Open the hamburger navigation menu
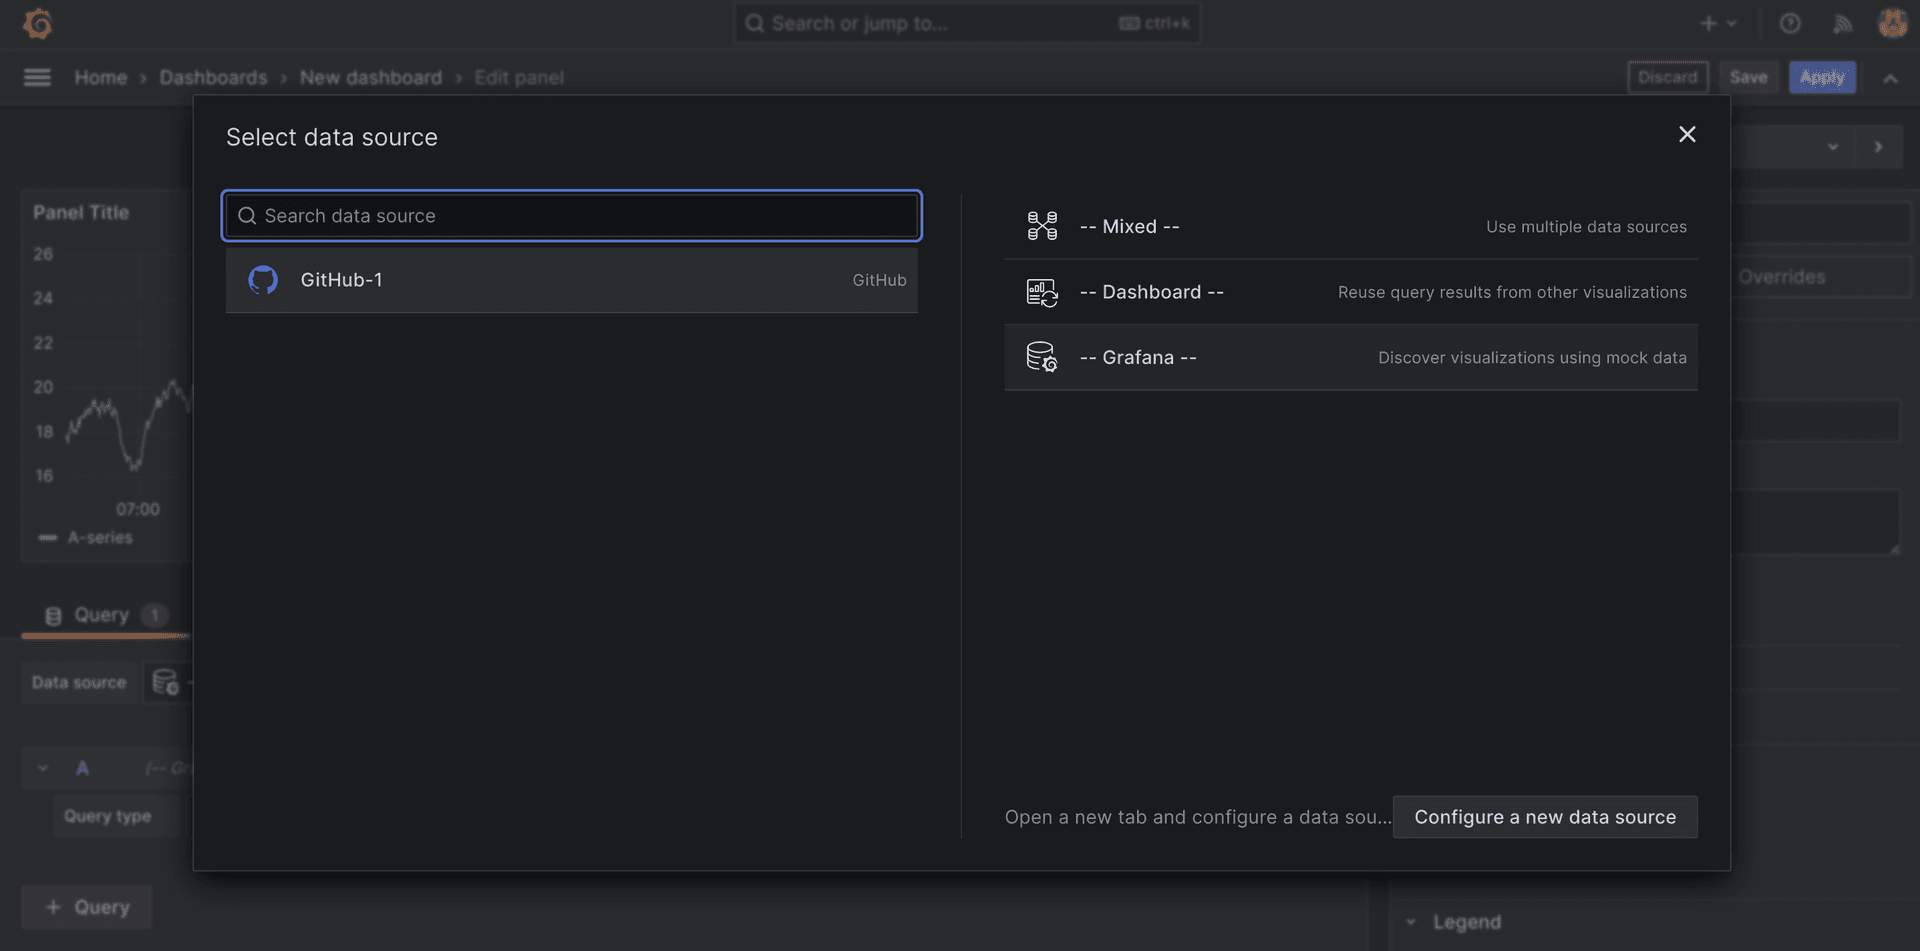 [37, 77]
